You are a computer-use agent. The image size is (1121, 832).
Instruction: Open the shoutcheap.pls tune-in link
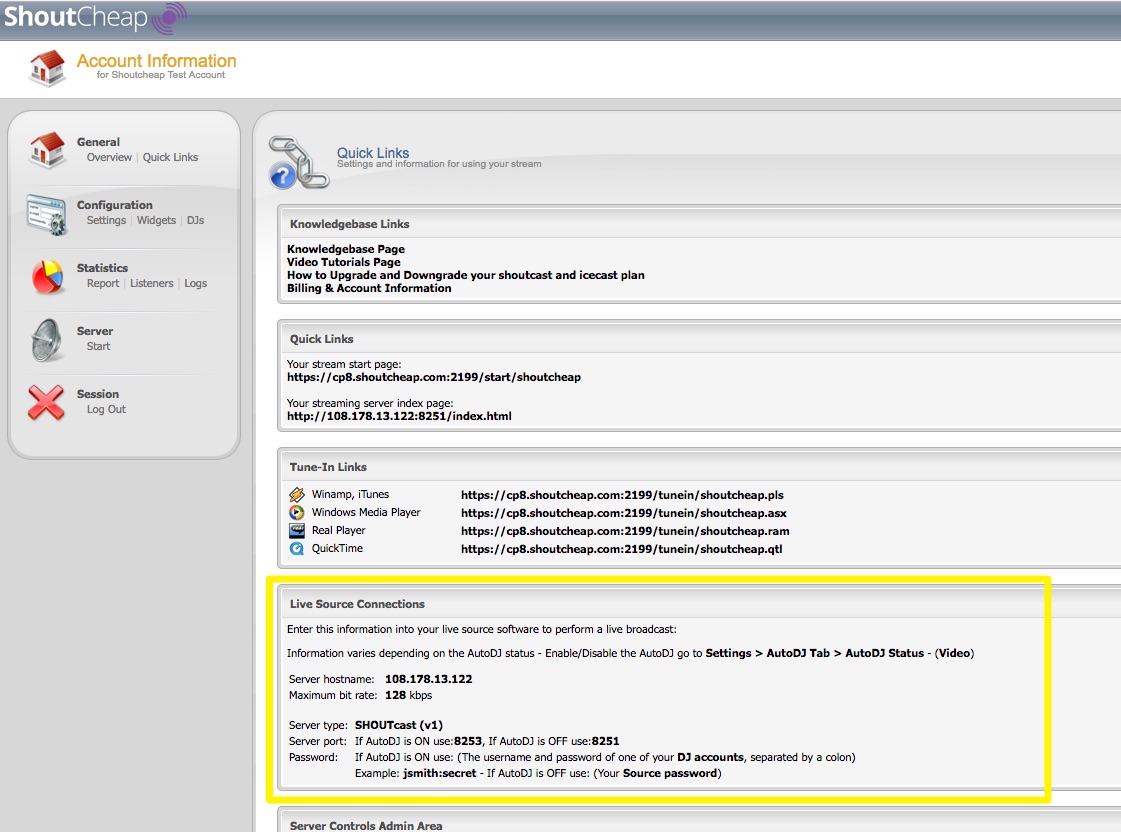pyautogui.click(x=622, y=495)
